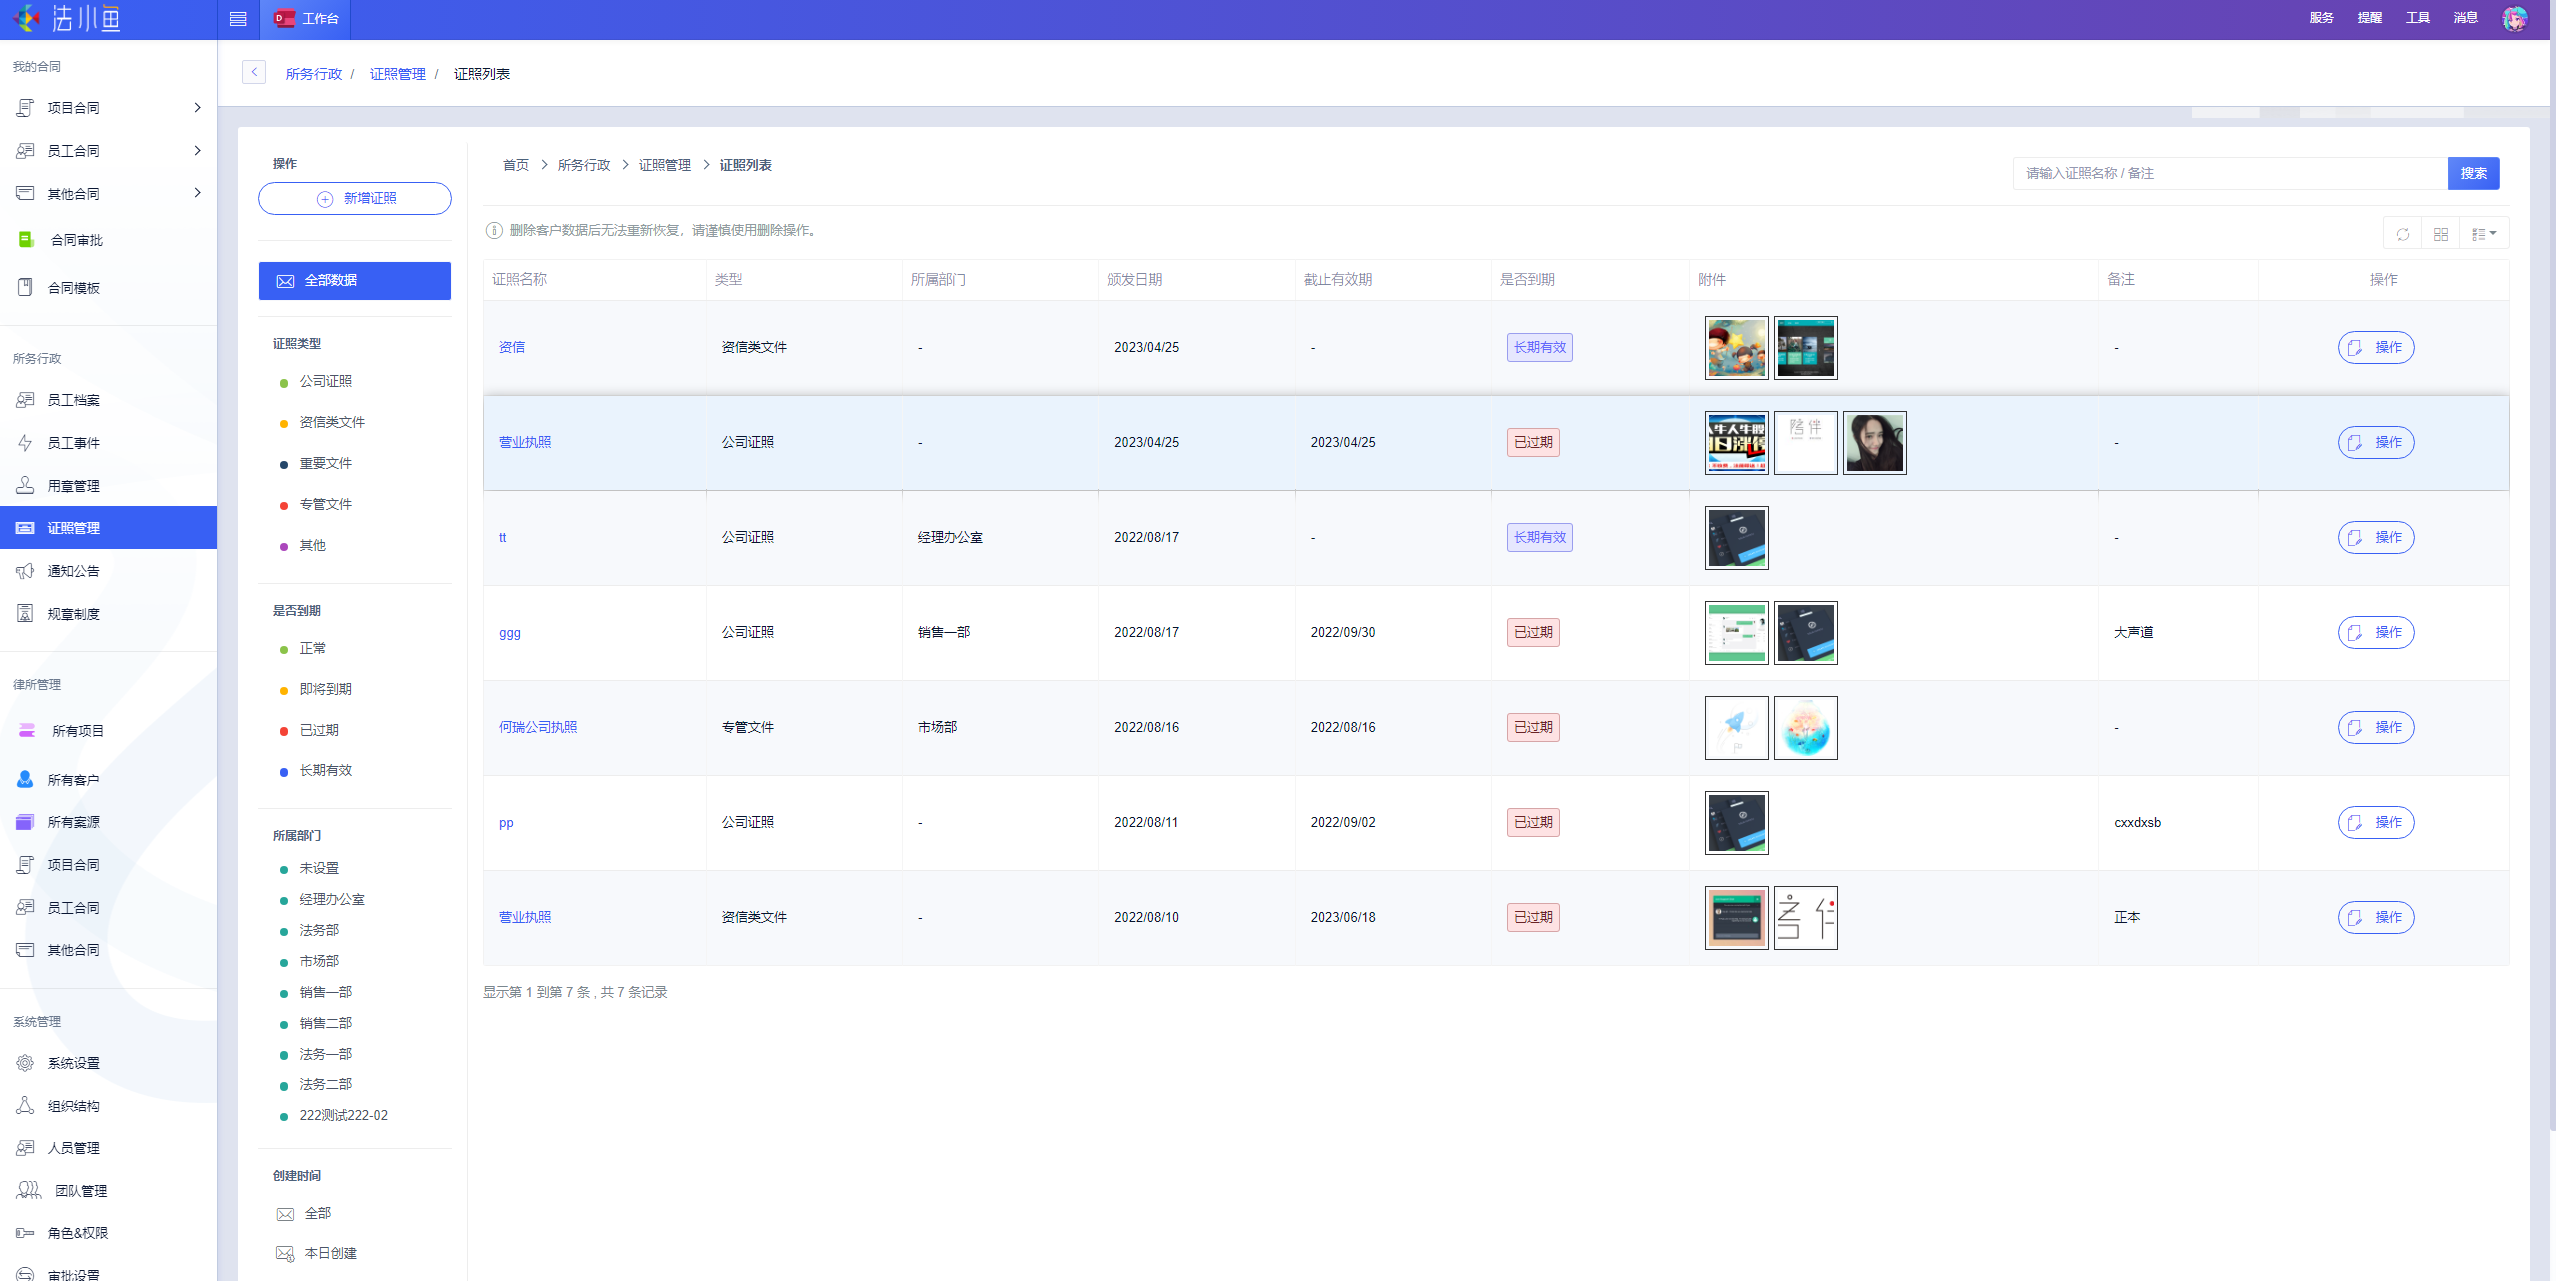The image size is (2556, 1281).
Task: Click user avatar in top-right corner
Action: [2514, 18]
